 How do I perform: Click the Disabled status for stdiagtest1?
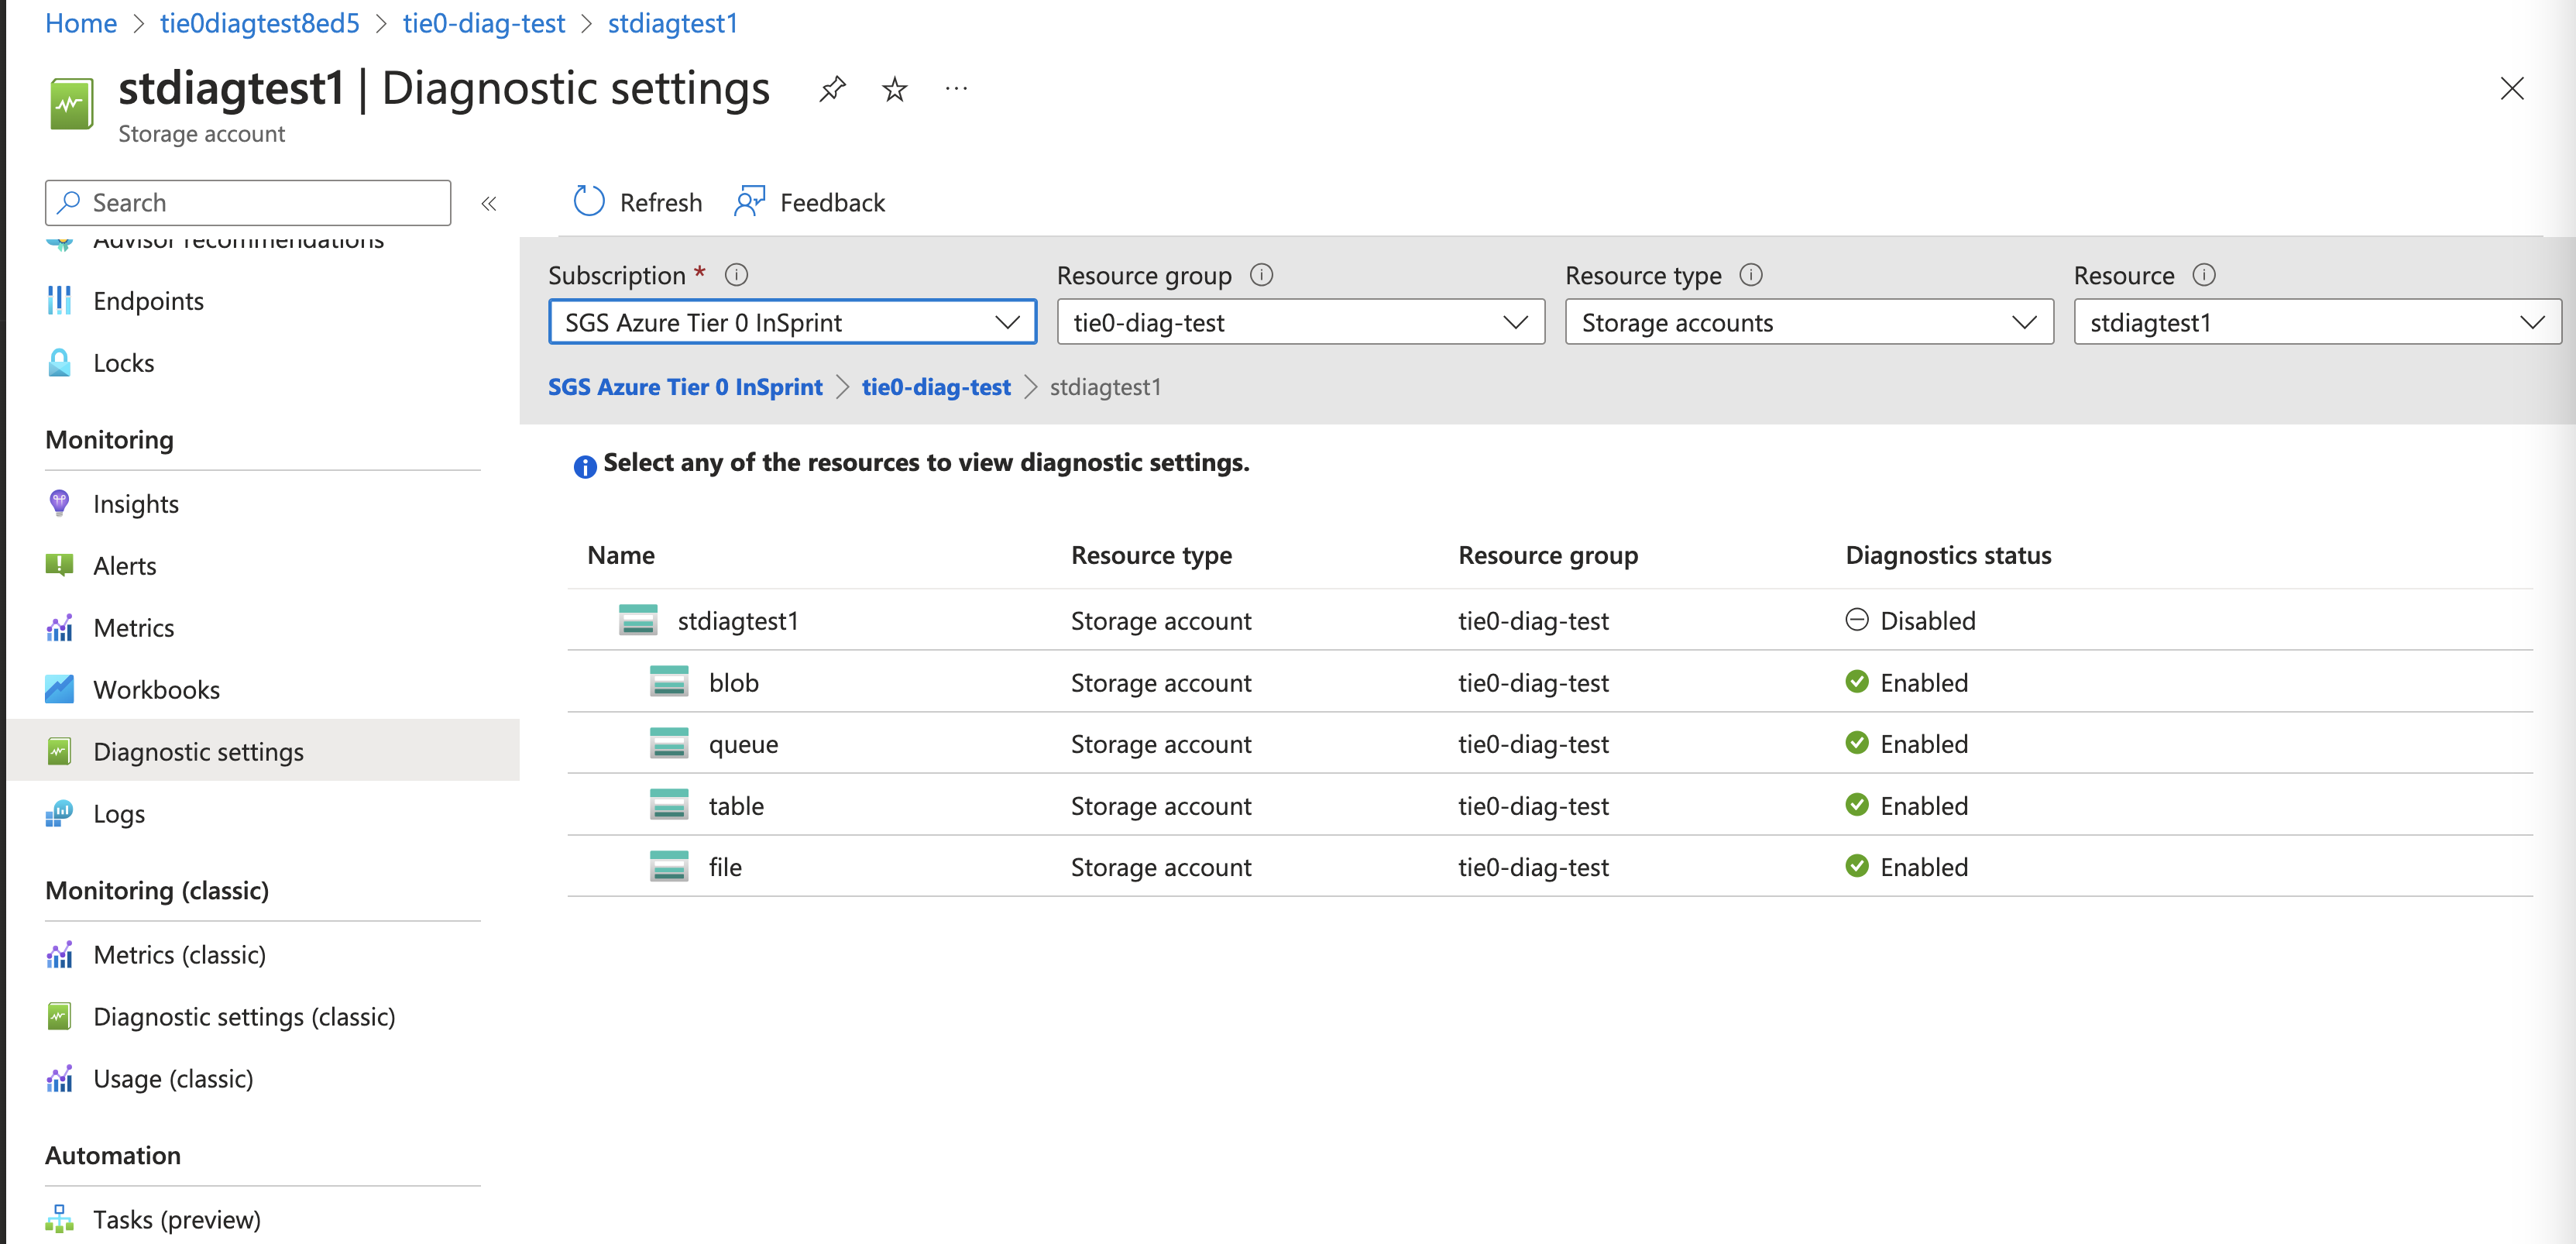pos(1910,621)
